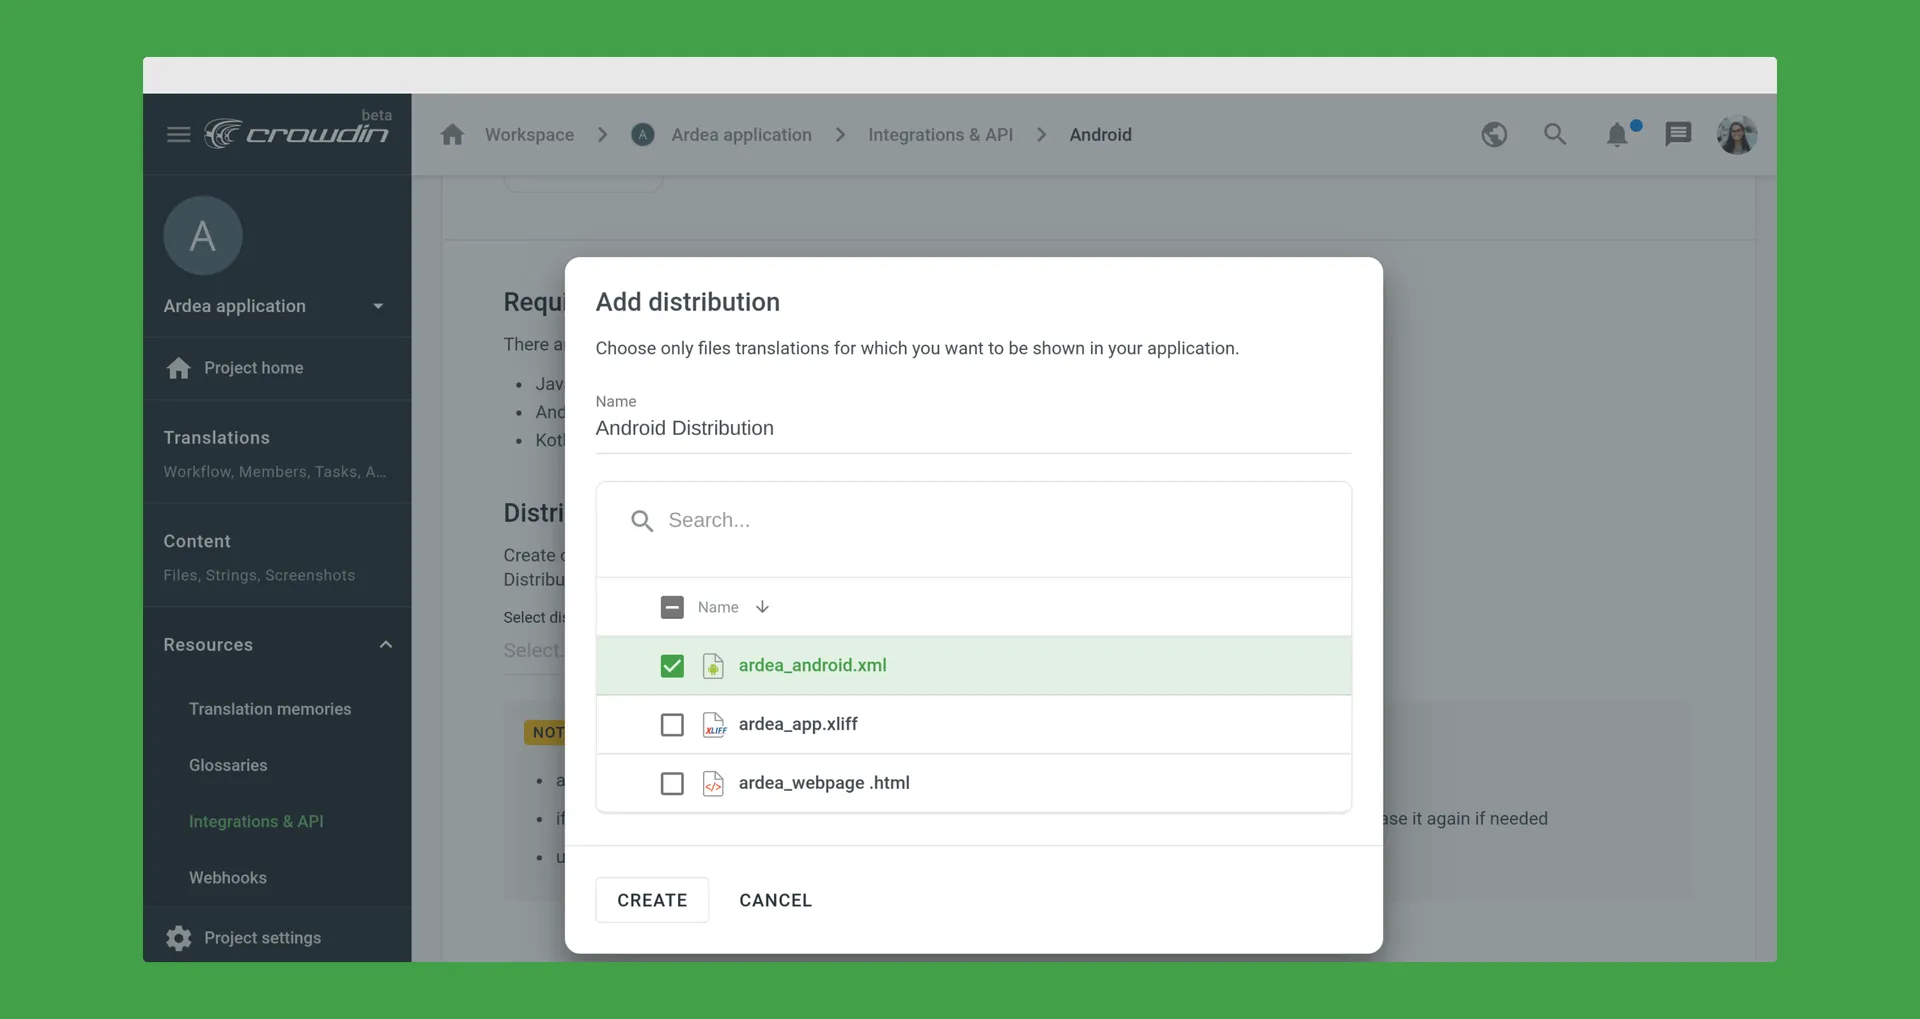Click the user avatar in the header
Viewport: 1920px width, 1019px height.
click(x=1738, y=134)
